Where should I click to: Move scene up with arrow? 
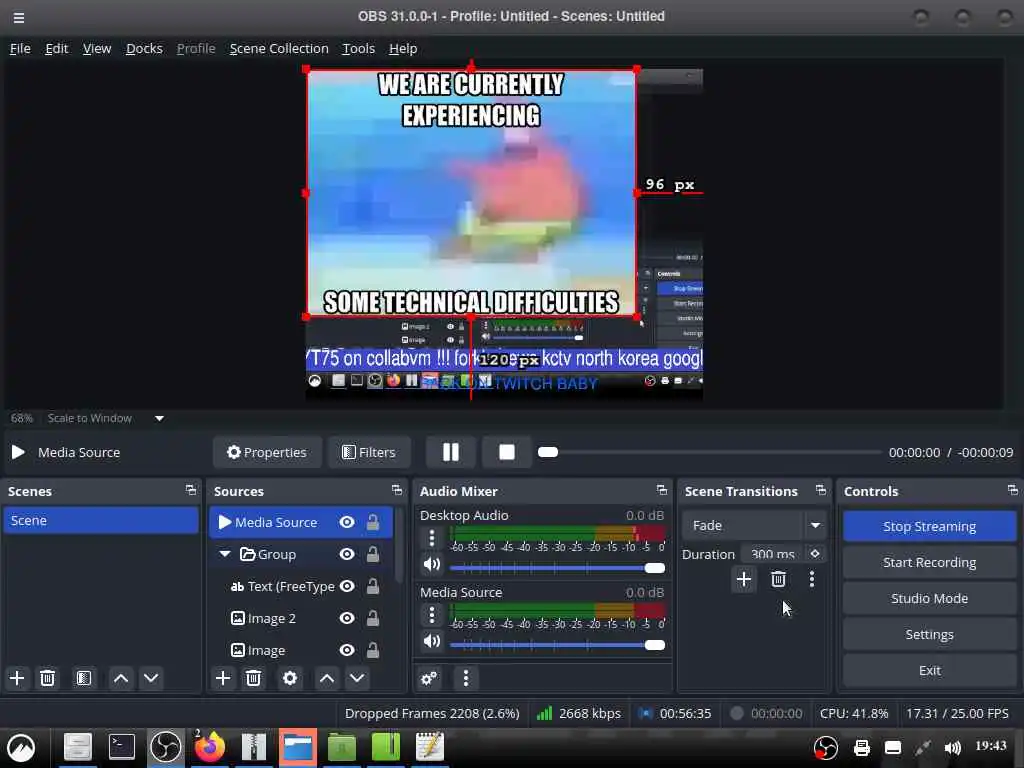coord(121,678)
